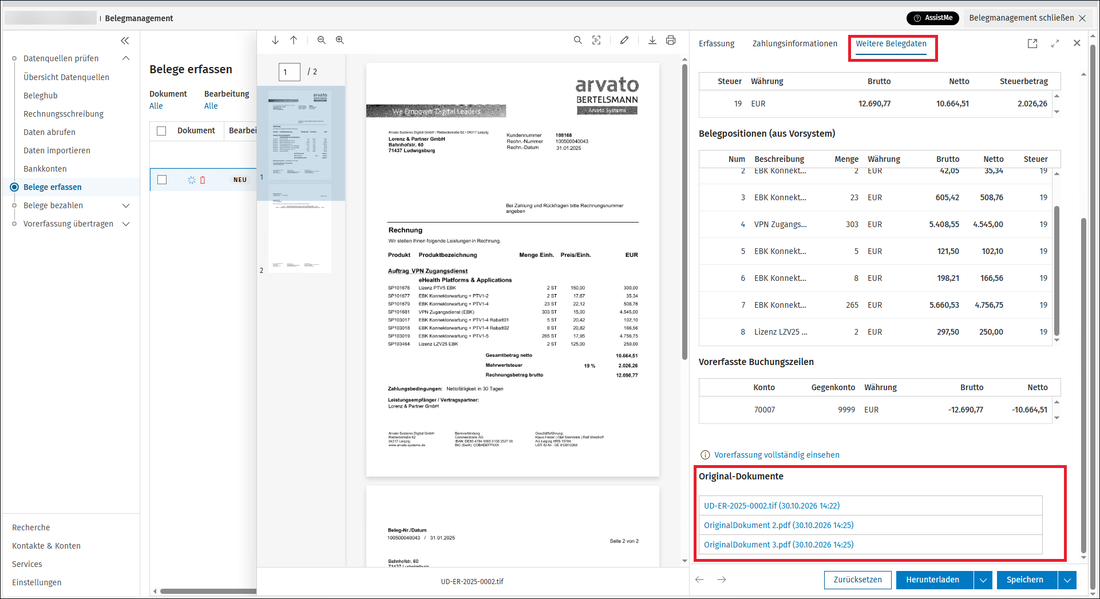Expand the Voranfassung übertragen section
Viewport: 1100px width, 599px height.
click(126, 224)
